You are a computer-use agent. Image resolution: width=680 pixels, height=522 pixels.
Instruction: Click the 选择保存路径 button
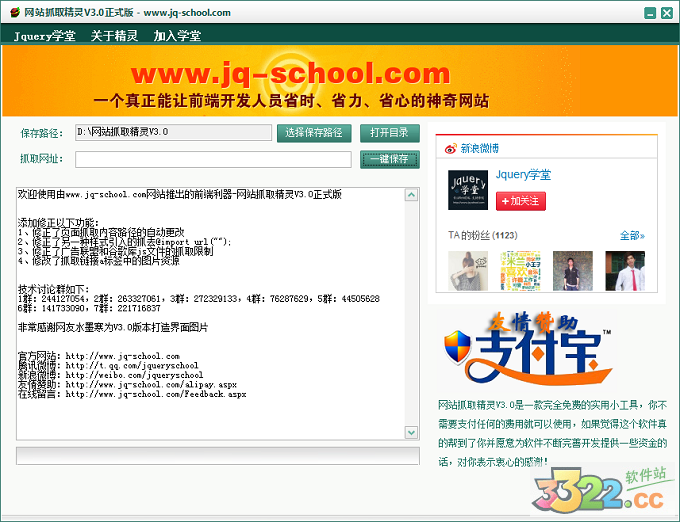click(x=314, y=133)
